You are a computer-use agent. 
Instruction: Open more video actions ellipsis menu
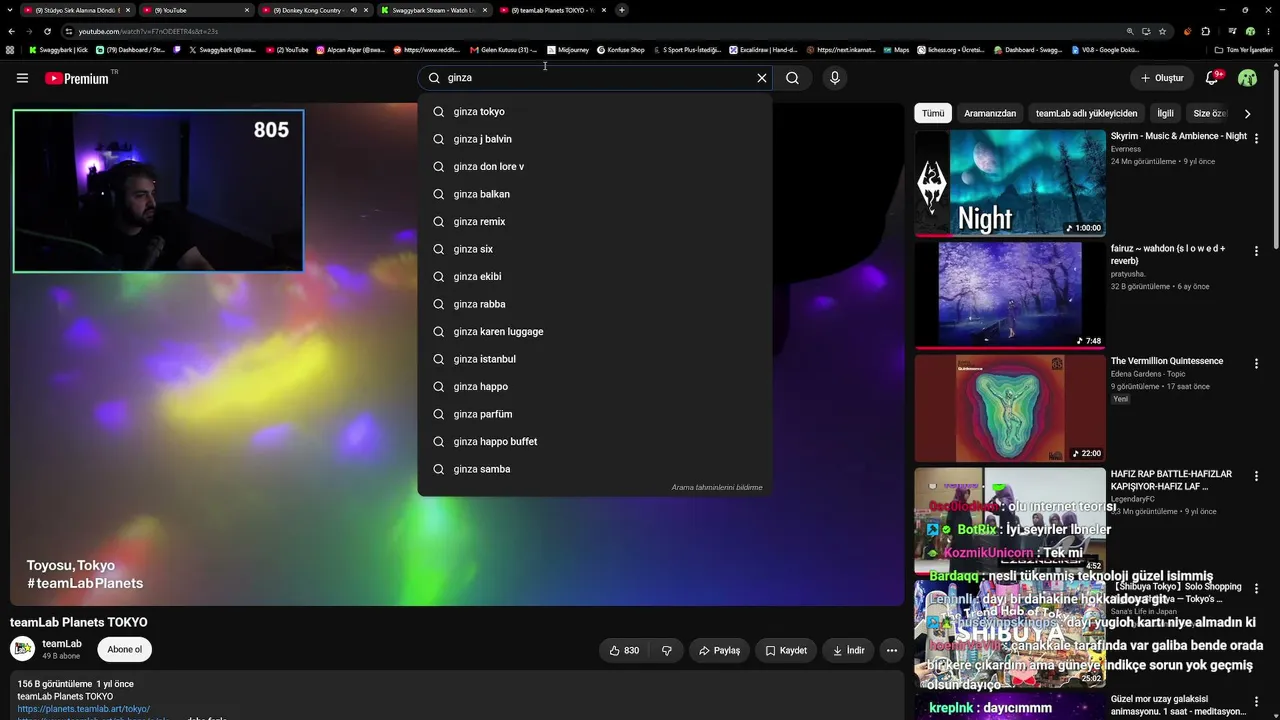pos(892,651)
